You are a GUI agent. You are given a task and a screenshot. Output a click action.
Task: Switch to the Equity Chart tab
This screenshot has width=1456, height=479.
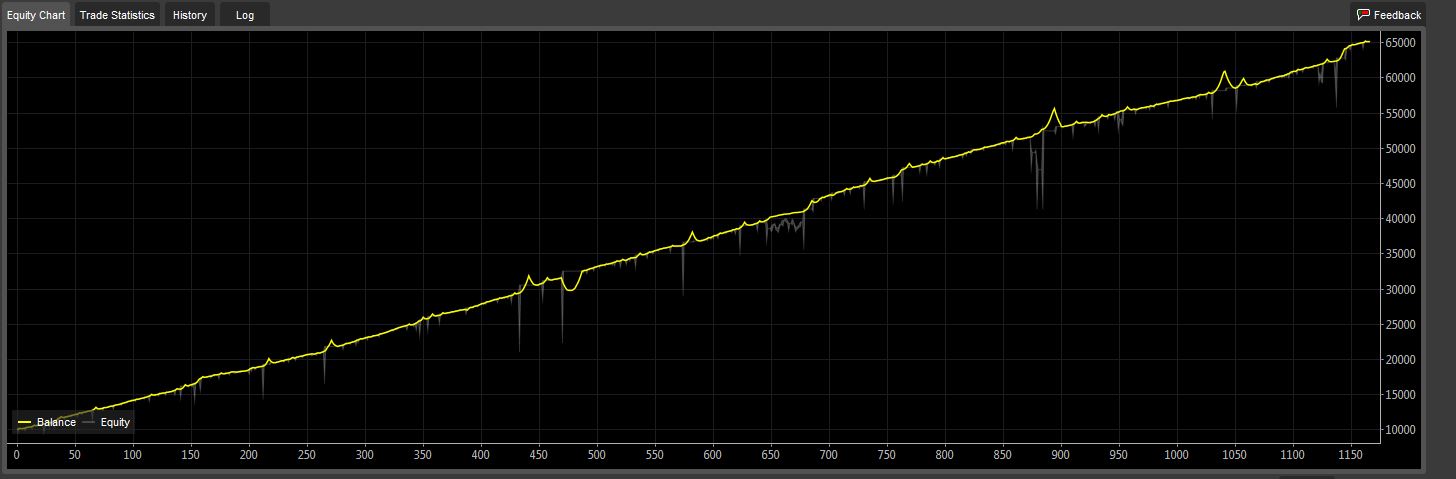tap(36, 15)
